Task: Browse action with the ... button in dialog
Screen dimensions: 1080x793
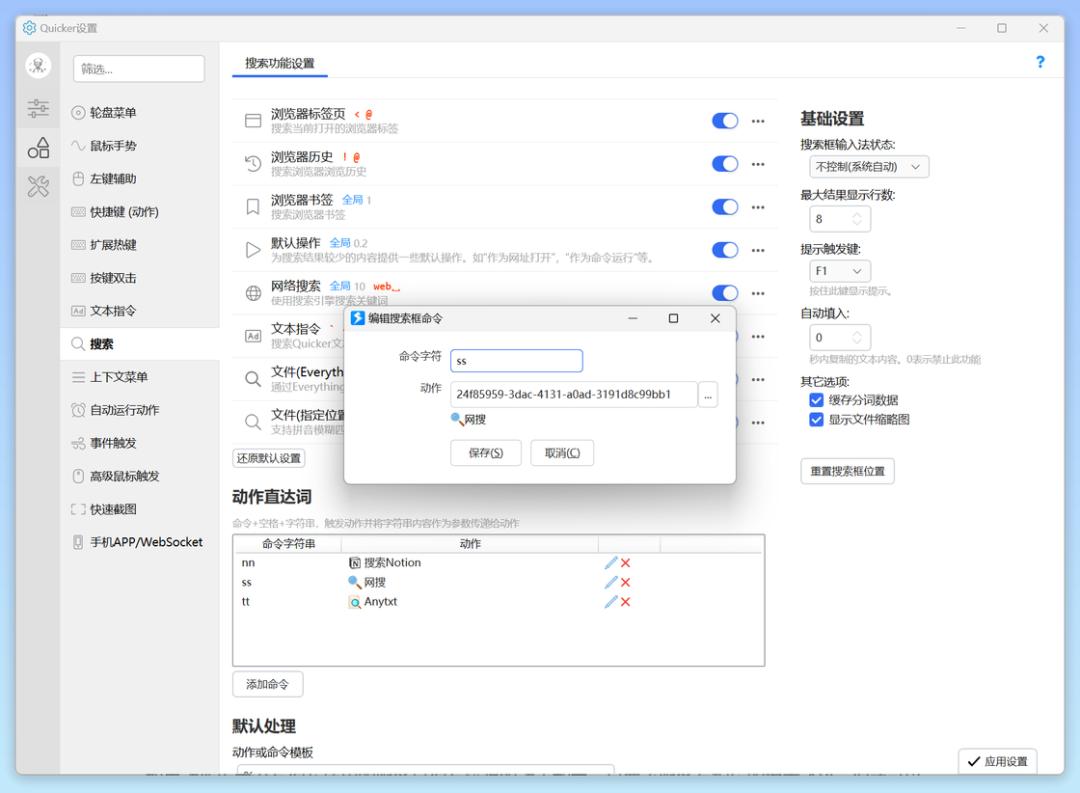Action: coord(708,395)
